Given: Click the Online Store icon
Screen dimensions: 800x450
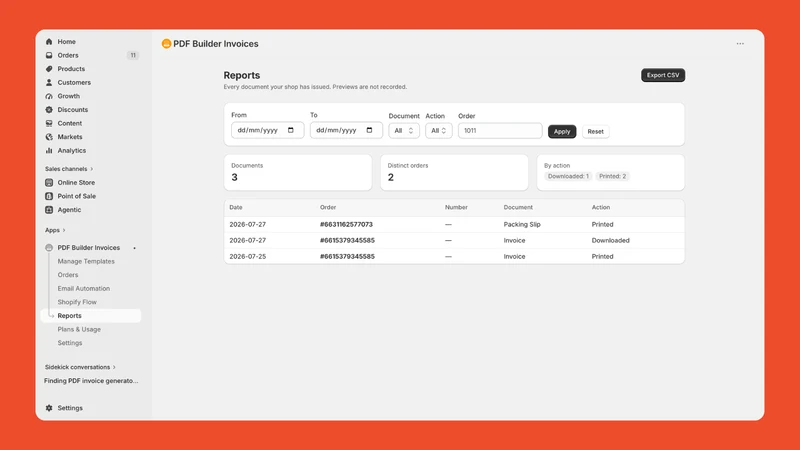Looking at the screenshot, I should (x=49, y=183).
